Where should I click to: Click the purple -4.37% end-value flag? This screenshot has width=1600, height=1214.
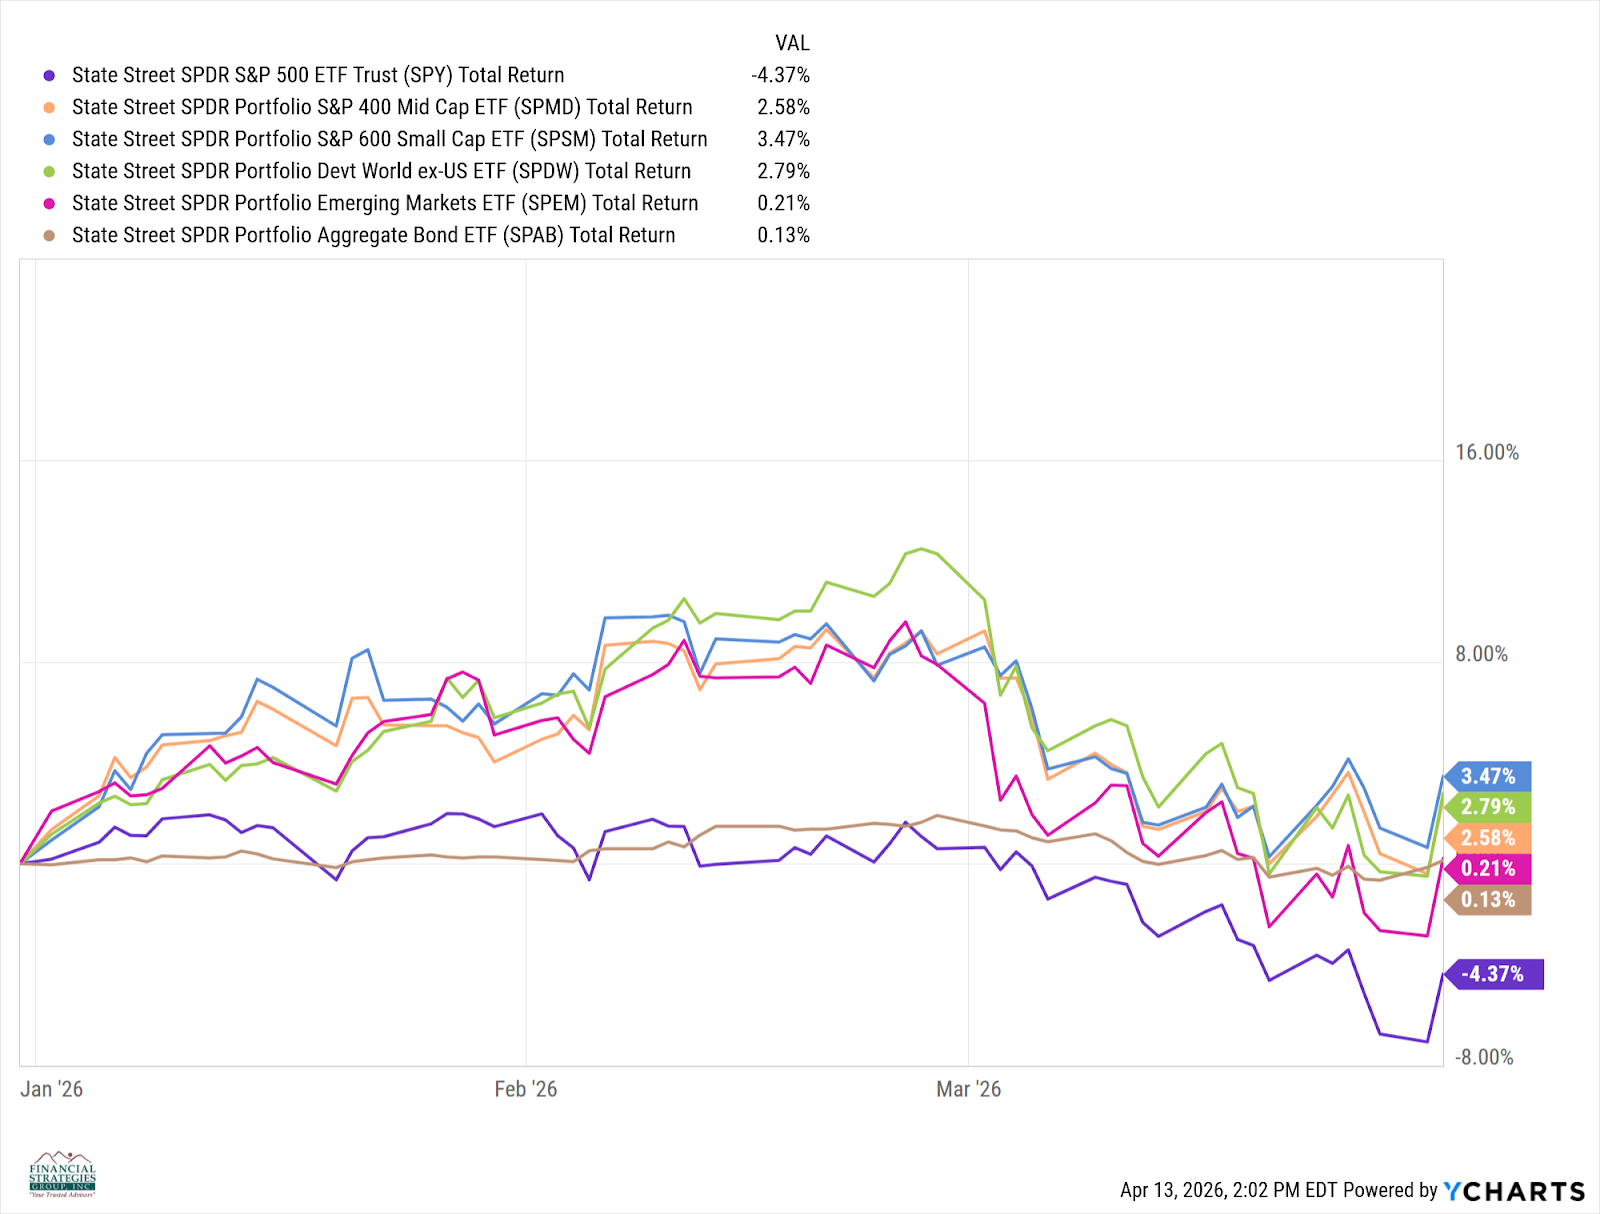(1493, 974)
